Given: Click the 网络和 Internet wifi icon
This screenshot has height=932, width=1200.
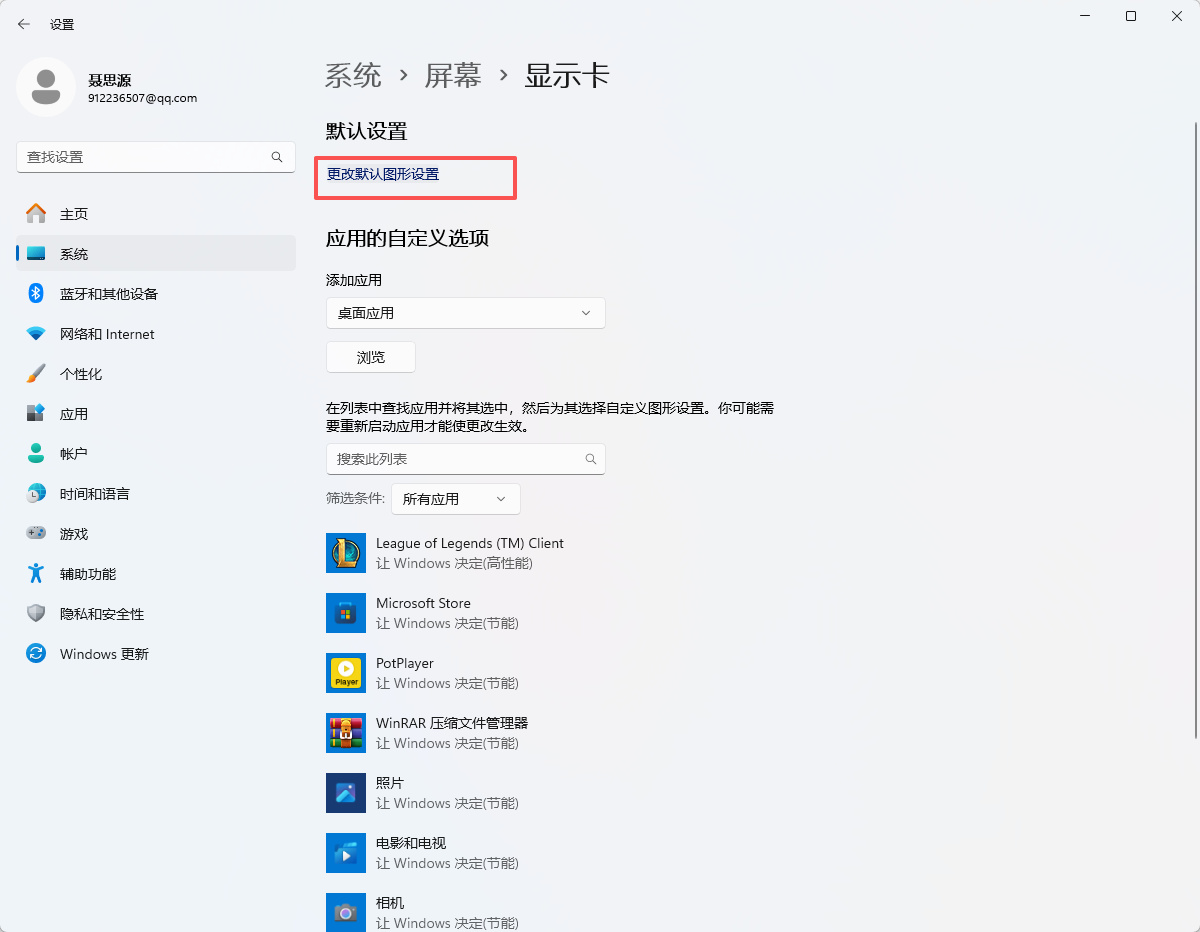Looking at the screenshot, I should [36, 334].
